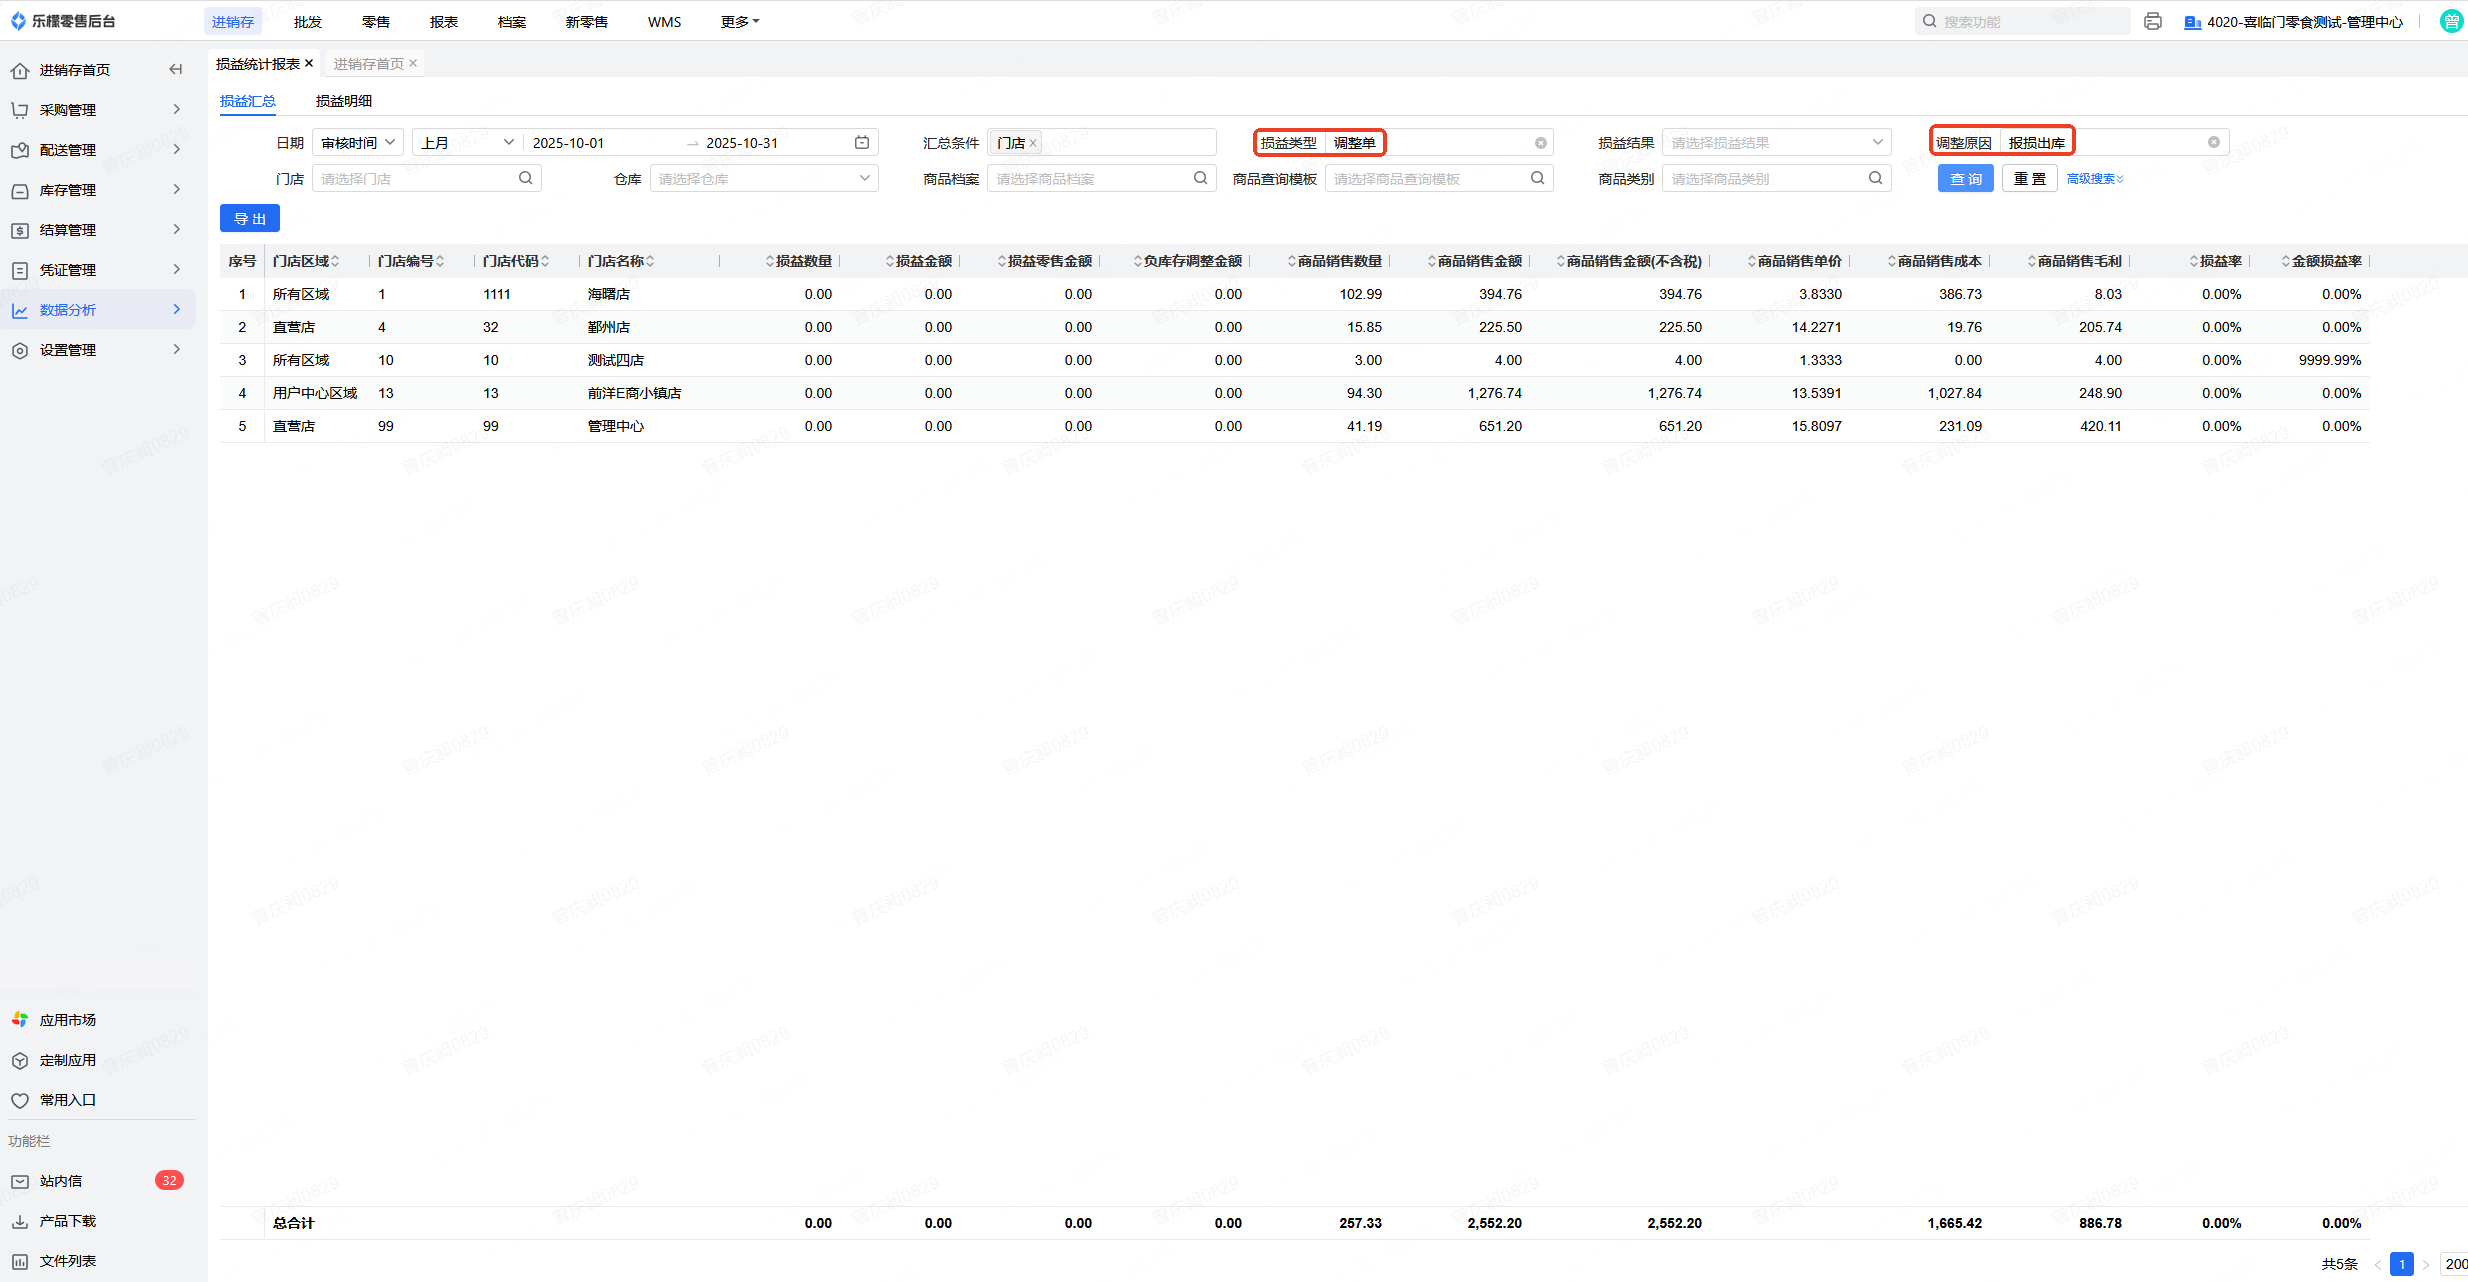Open the 更多 top menu
Screen dimensions: 2468x1282
click(x=739, y=21)
